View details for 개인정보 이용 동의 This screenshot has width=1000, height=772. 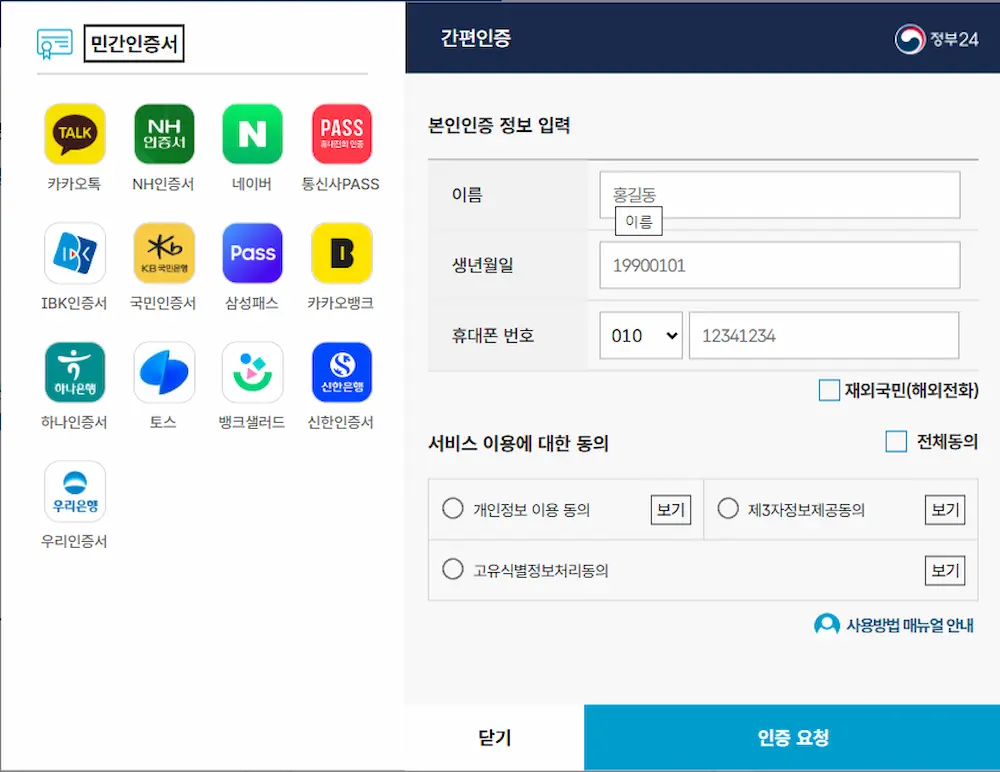click(671, 510)
